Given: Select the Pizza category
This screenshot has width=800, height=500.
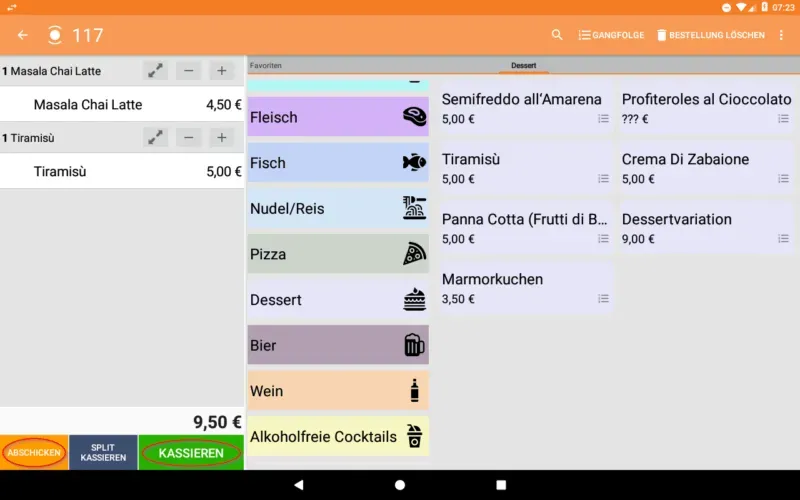Looking at the screenshot, I should tap(338, 254).
